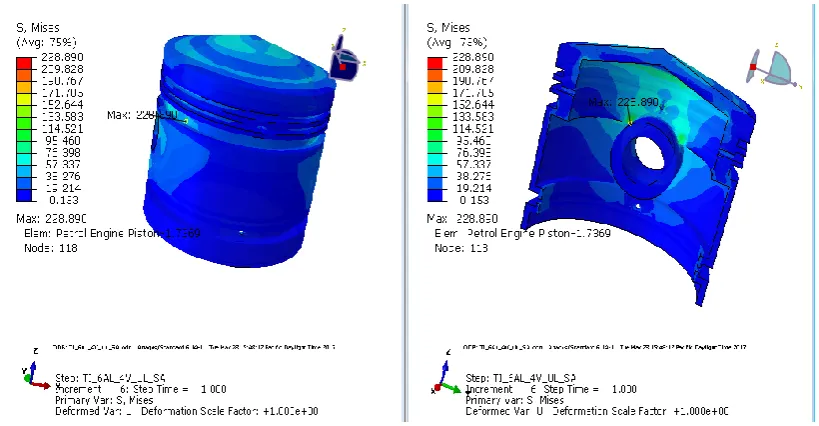Select legend value 114.521 in the full piston viewport
819x426 pixels.
point(62,128)
